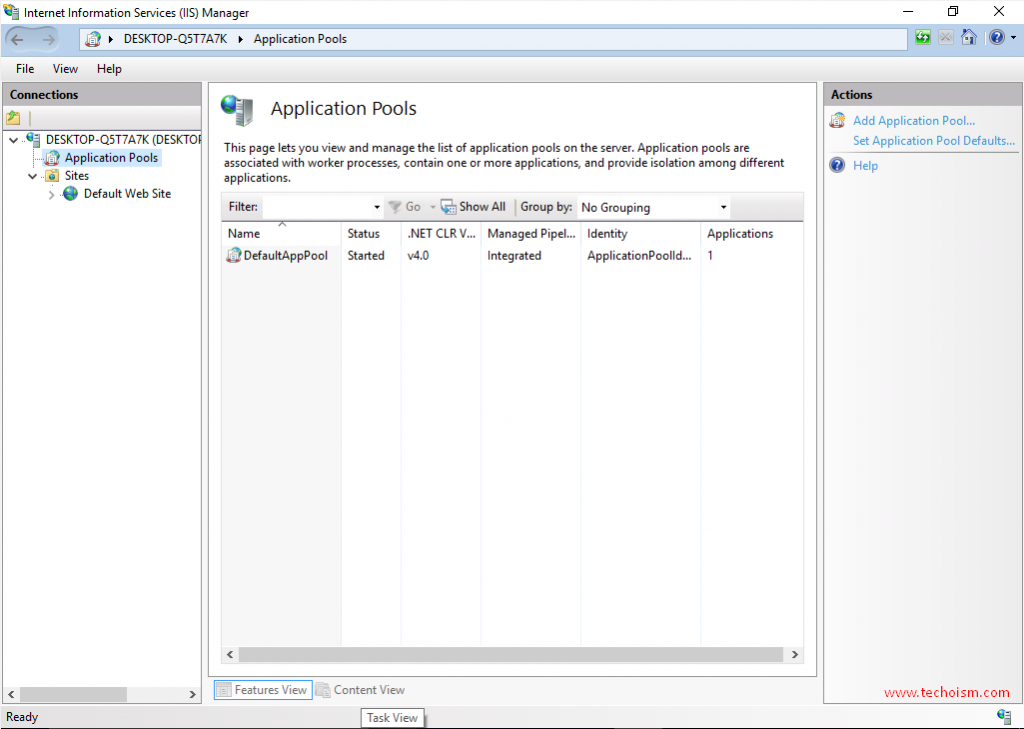Click the Connections pane horizontal scrollbar thumb
Image resolution: width=1024 pixels, height=729 pixels.
(x=73, y=694)
